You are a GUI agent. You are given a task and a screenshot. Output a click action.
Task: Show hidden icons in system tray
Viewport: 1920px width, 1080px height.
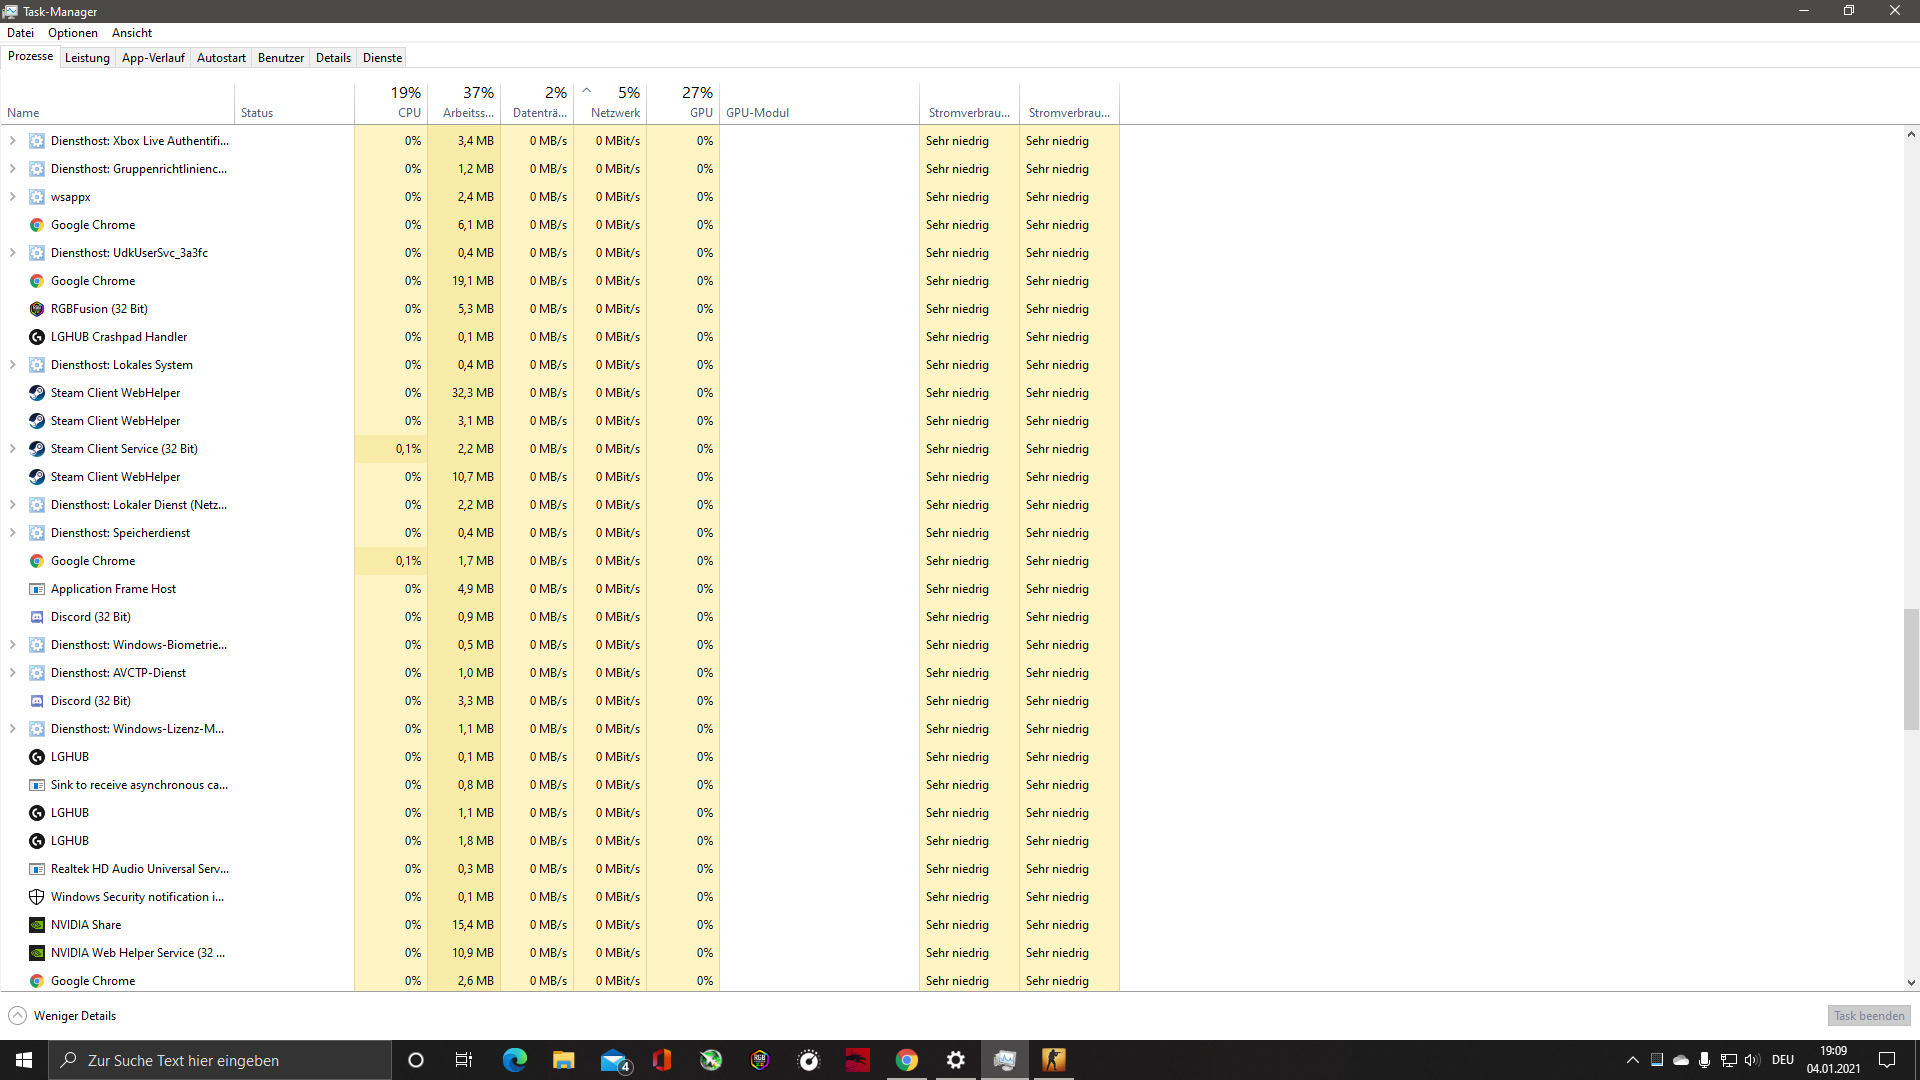pyautogui.click(x=1631, y=1060)
